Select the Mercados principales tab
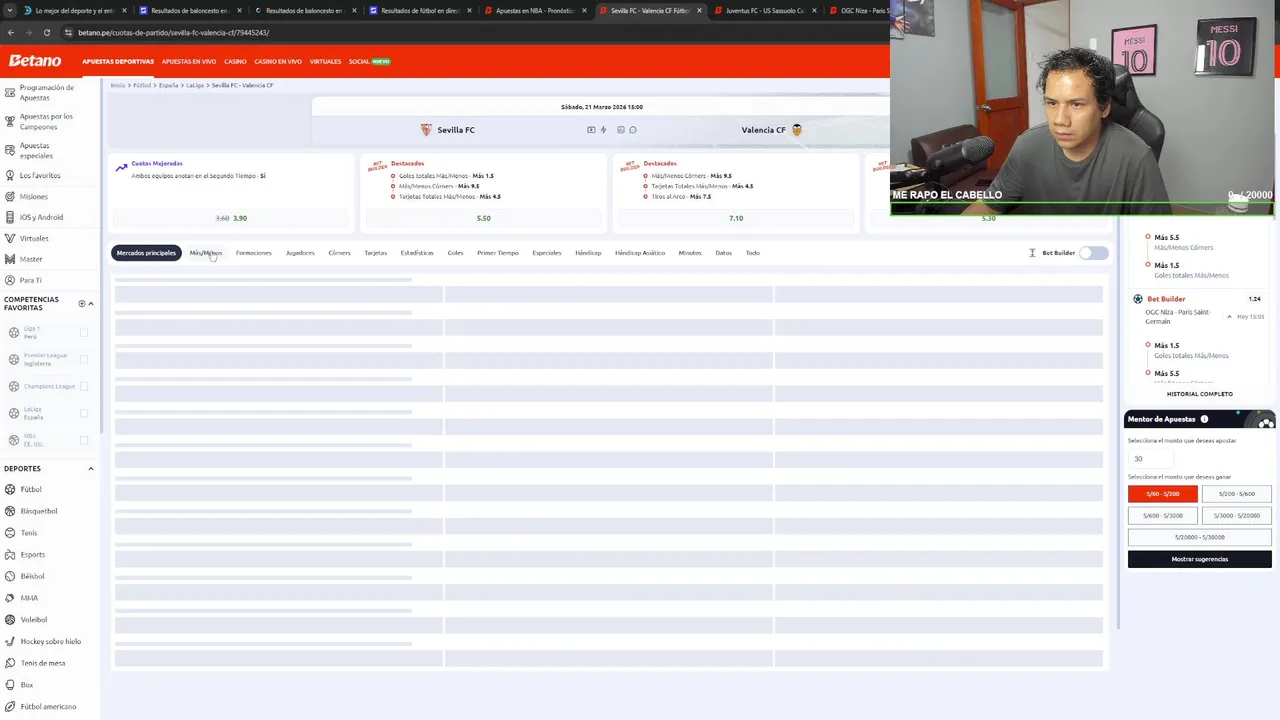 (x=146, y=253)
